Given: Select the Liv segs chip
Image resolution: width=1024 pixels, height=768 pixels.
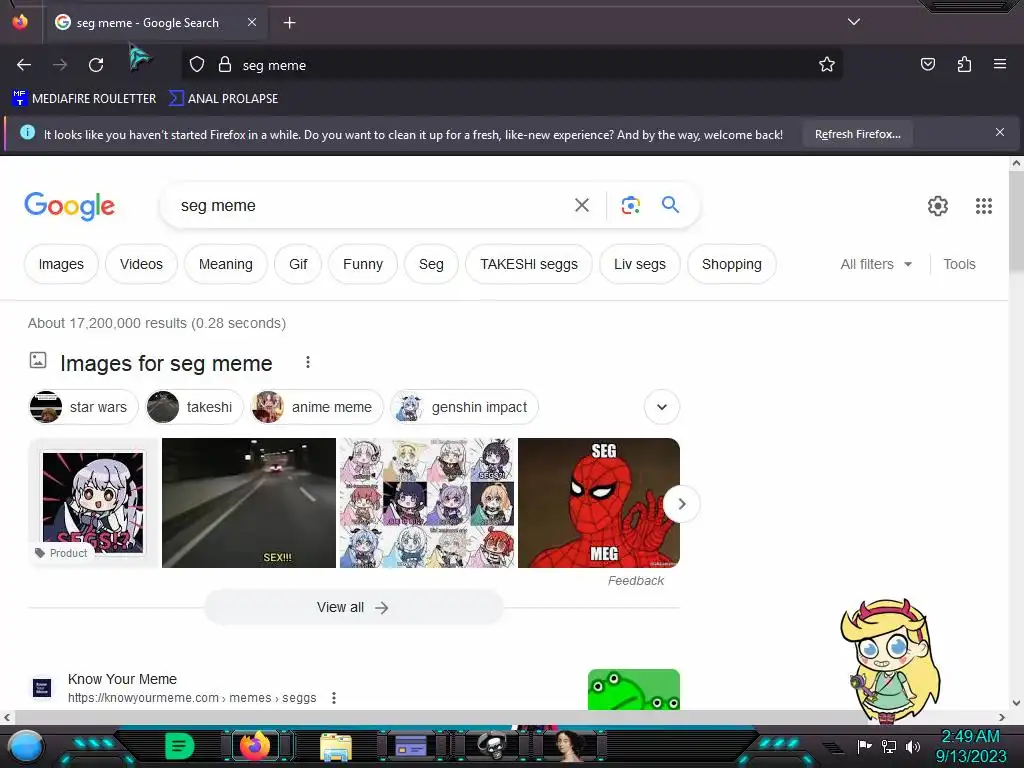Looking at the screenshot, I should click(x=639, y=264).
